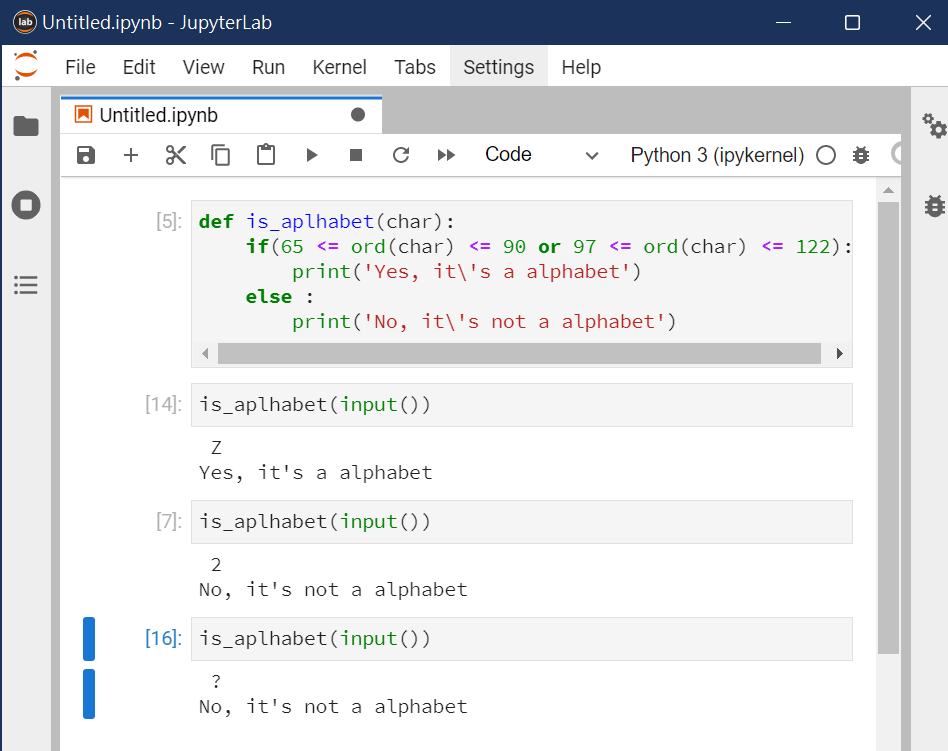Click into cell [14] code input
The image size is (948, 751).
point(522,405)
